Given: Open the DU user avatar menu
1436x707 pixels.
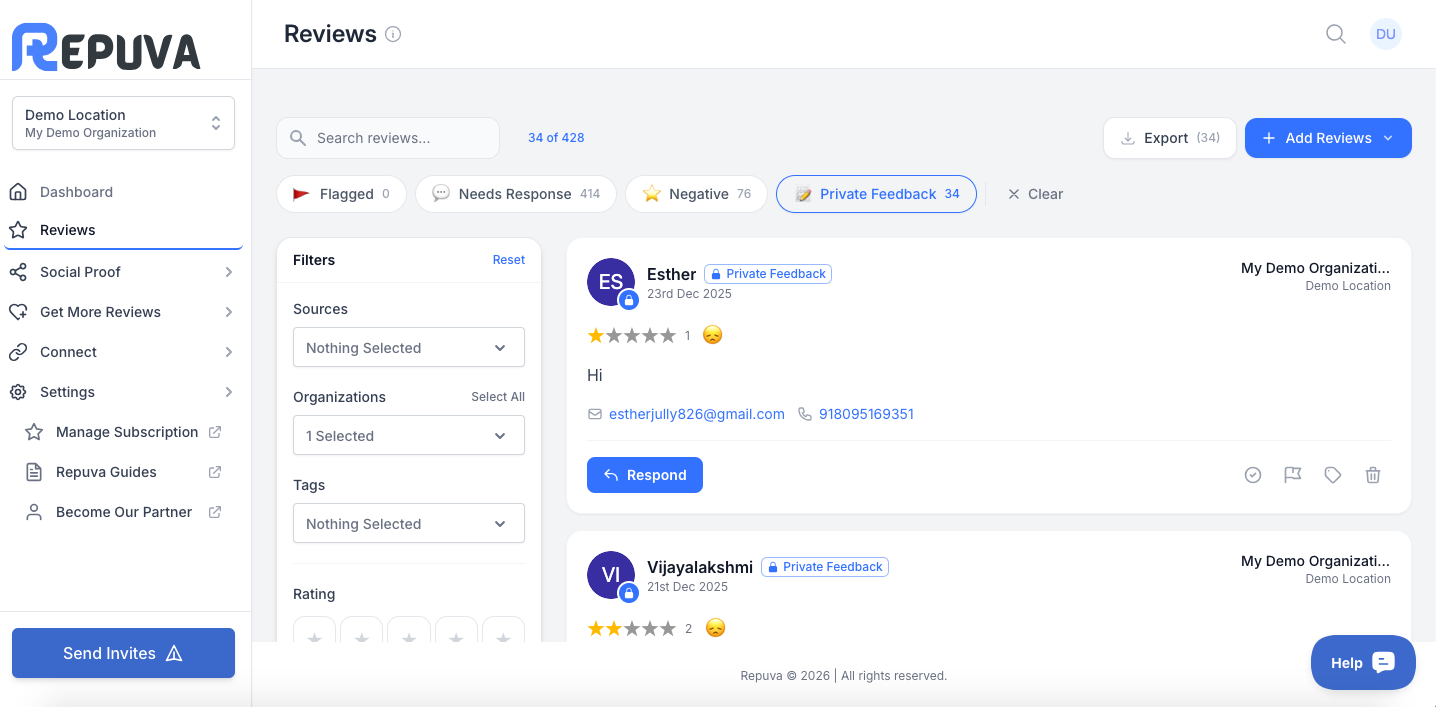Looking at the screenshot, I should coord(1385,34).
